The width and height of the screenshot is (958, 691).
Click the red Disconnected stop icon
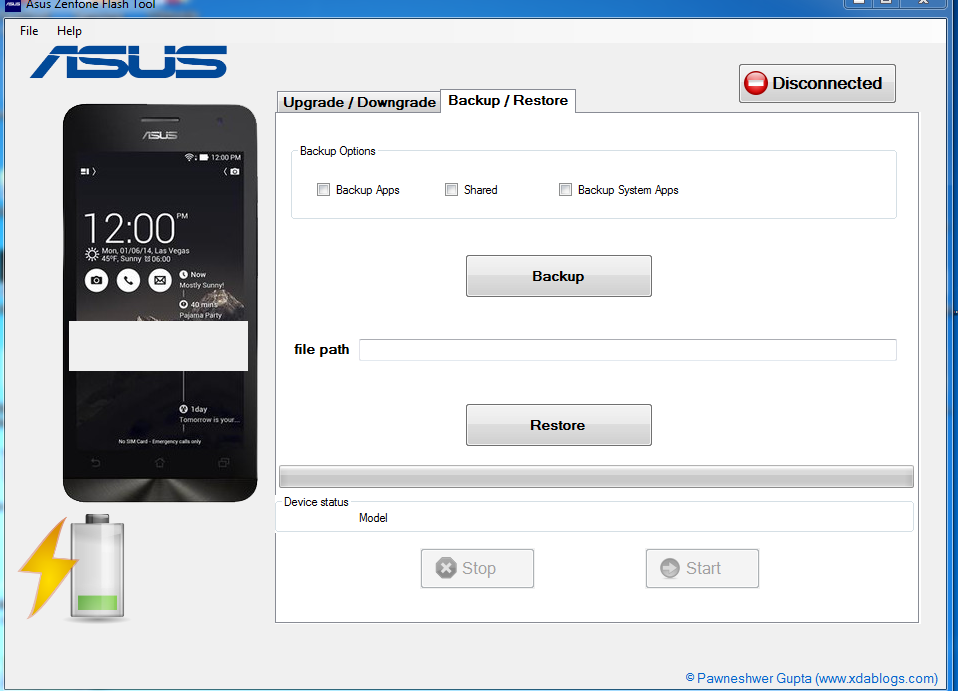[756, 83]
